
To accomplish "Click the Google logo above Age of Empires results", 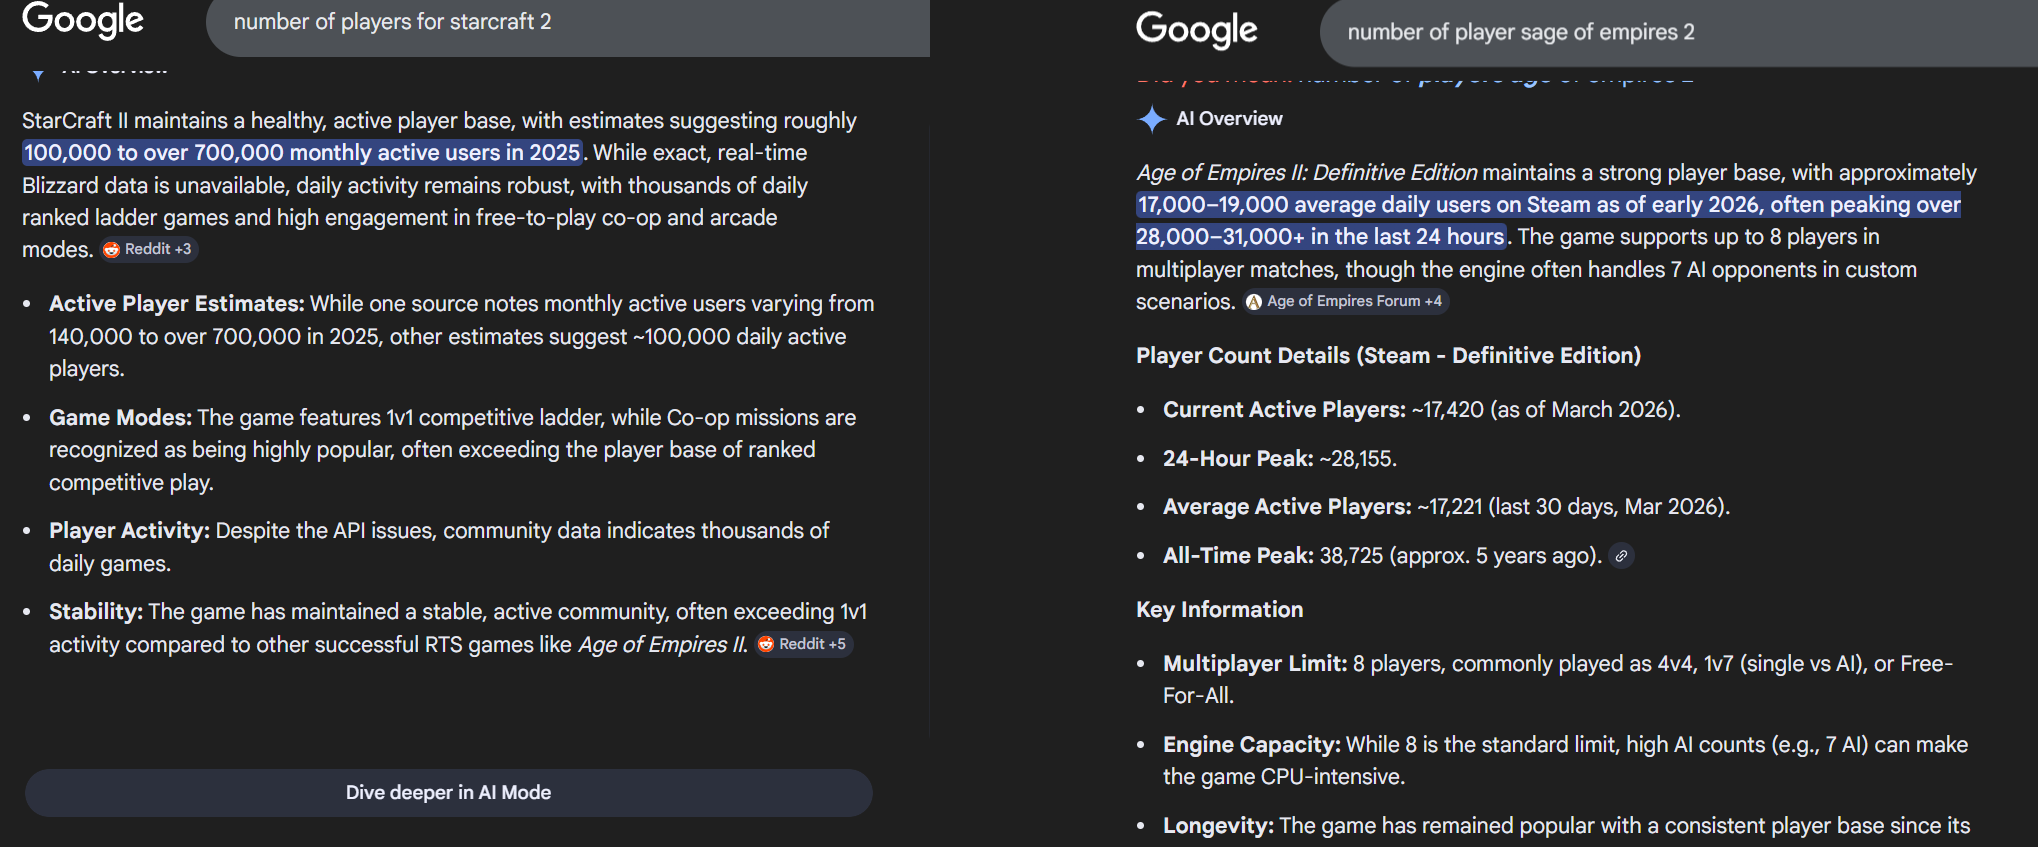I will point(1196,30).
